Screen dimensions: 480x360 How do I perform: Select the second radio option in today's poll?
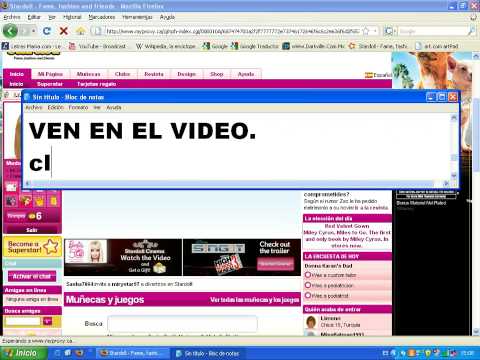tap(308, 285)
